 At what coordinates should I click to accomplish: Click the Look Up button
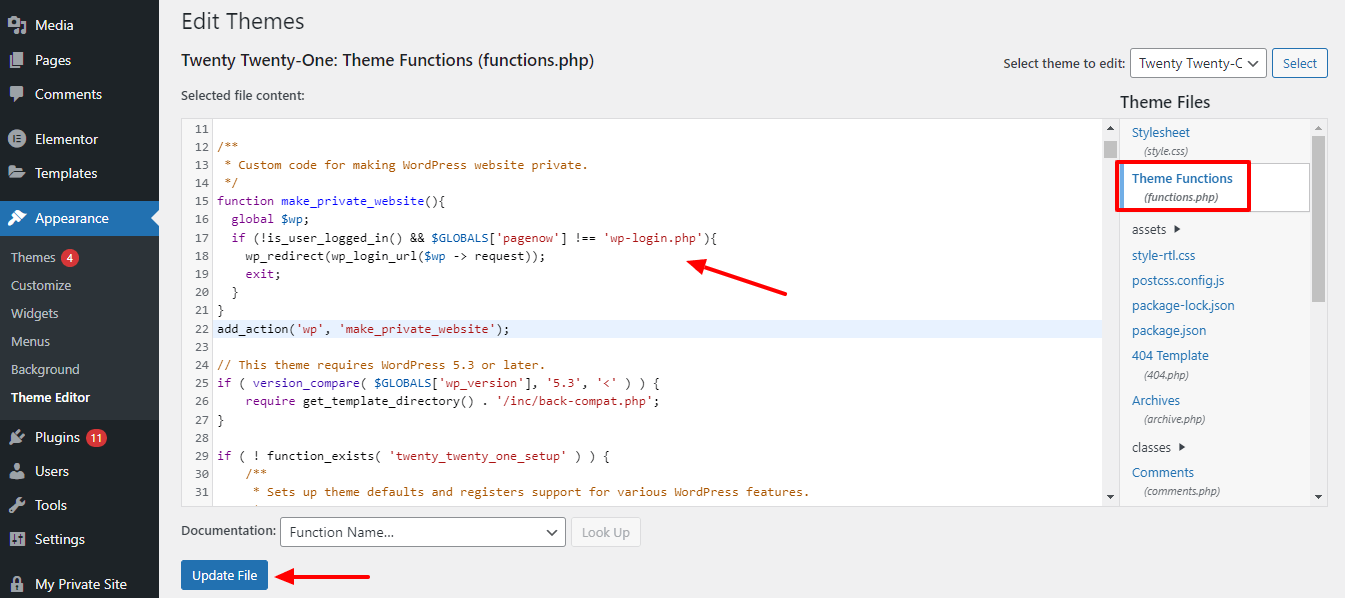pyautogui.click(x=606, y=532)
